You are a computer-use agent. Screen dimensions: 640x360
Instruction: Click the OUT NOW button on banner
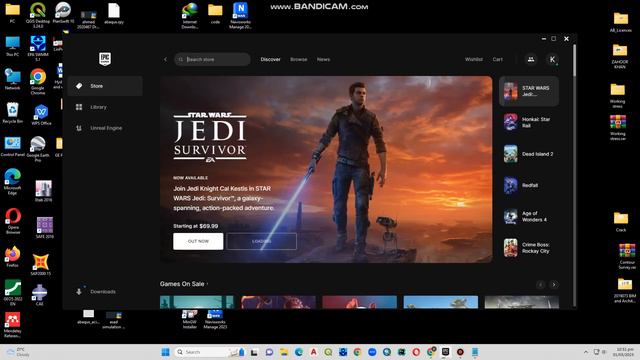(x=198, y=241)
